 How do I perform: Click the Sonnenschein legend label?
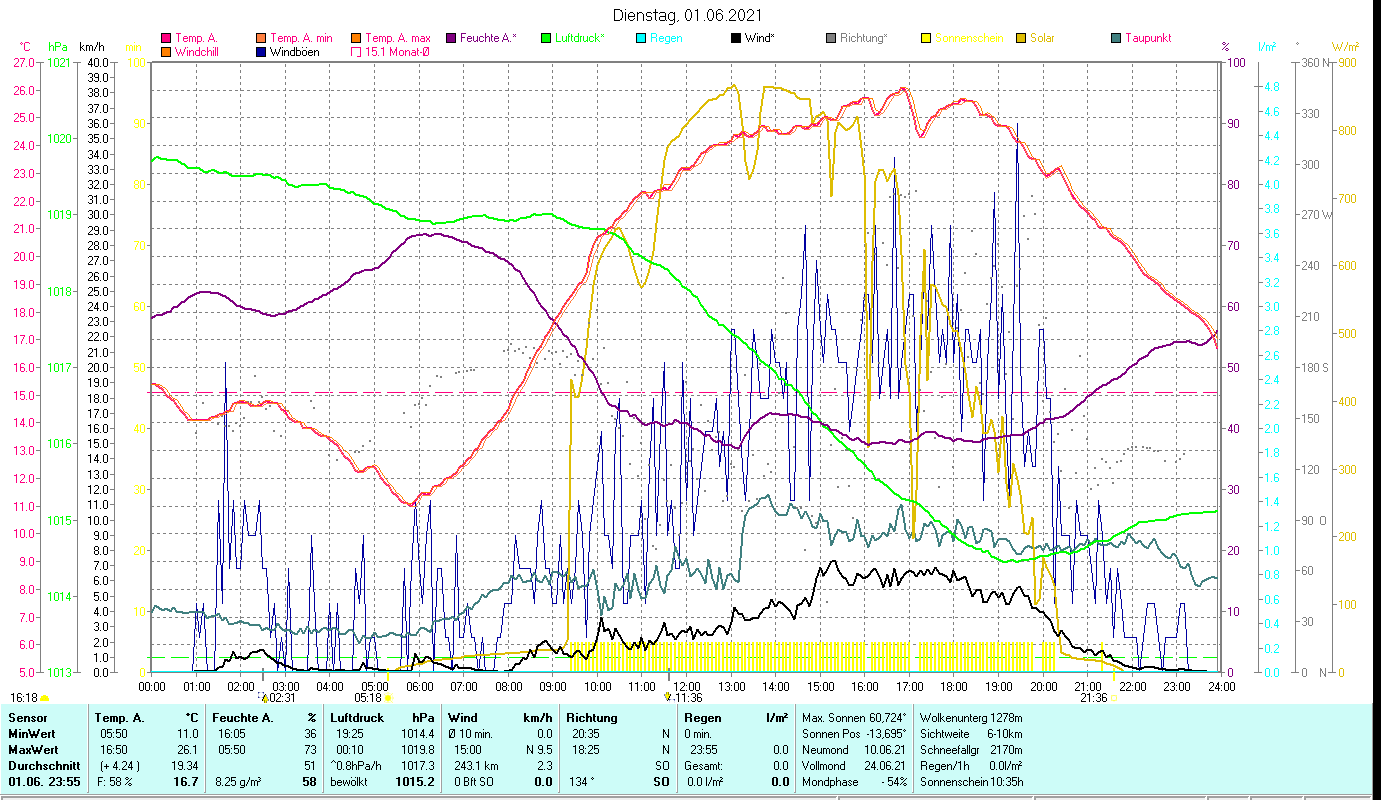(968, 38)
